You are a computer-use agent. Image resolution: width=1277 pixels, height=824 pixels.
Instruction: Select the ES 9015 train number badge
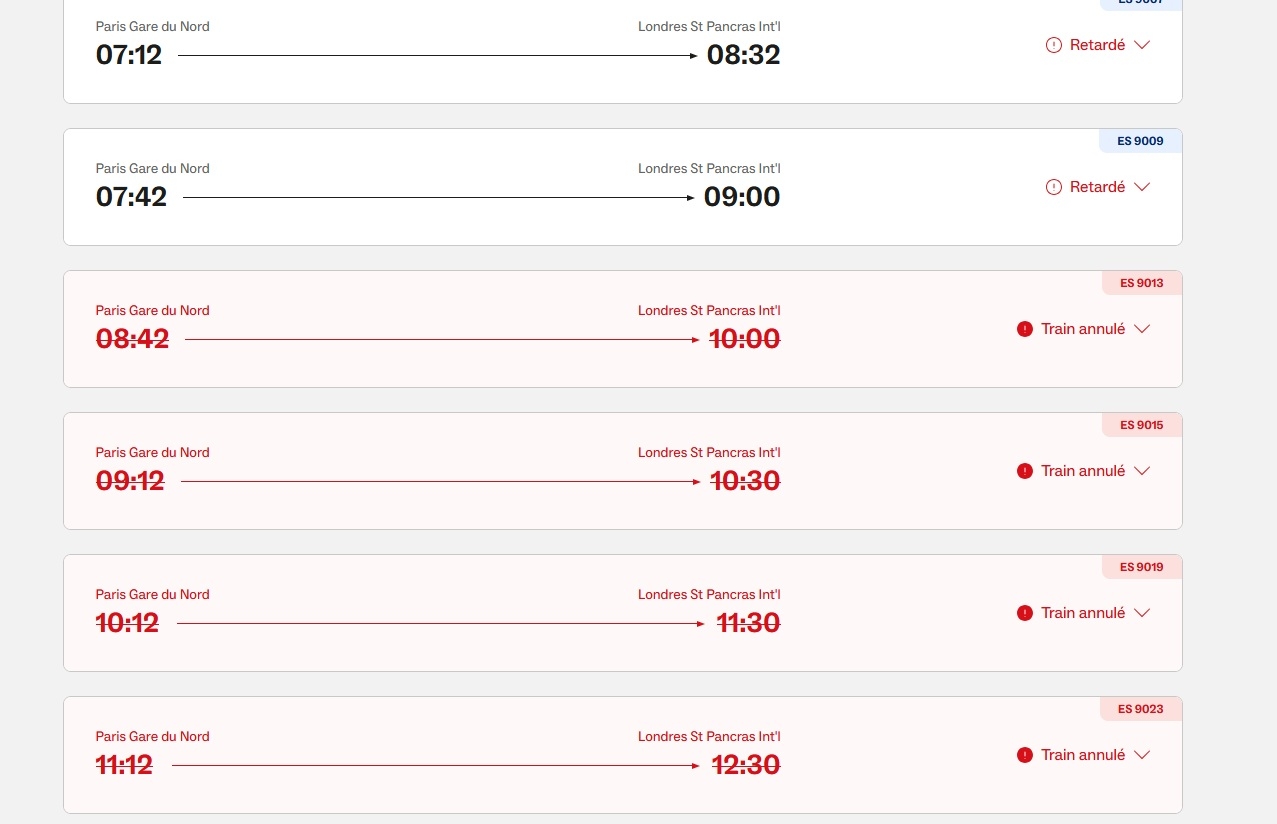(x=1141, y=425)
